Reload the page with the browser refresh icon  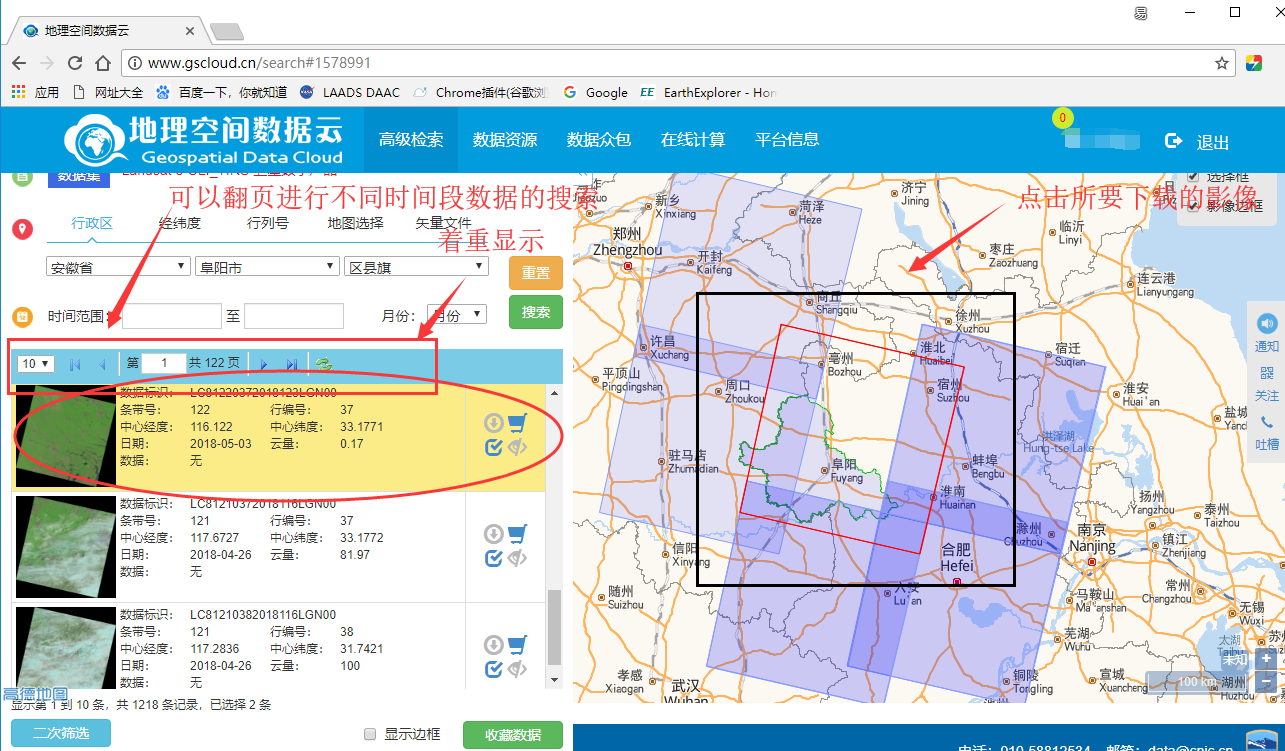tap(75, 63)
